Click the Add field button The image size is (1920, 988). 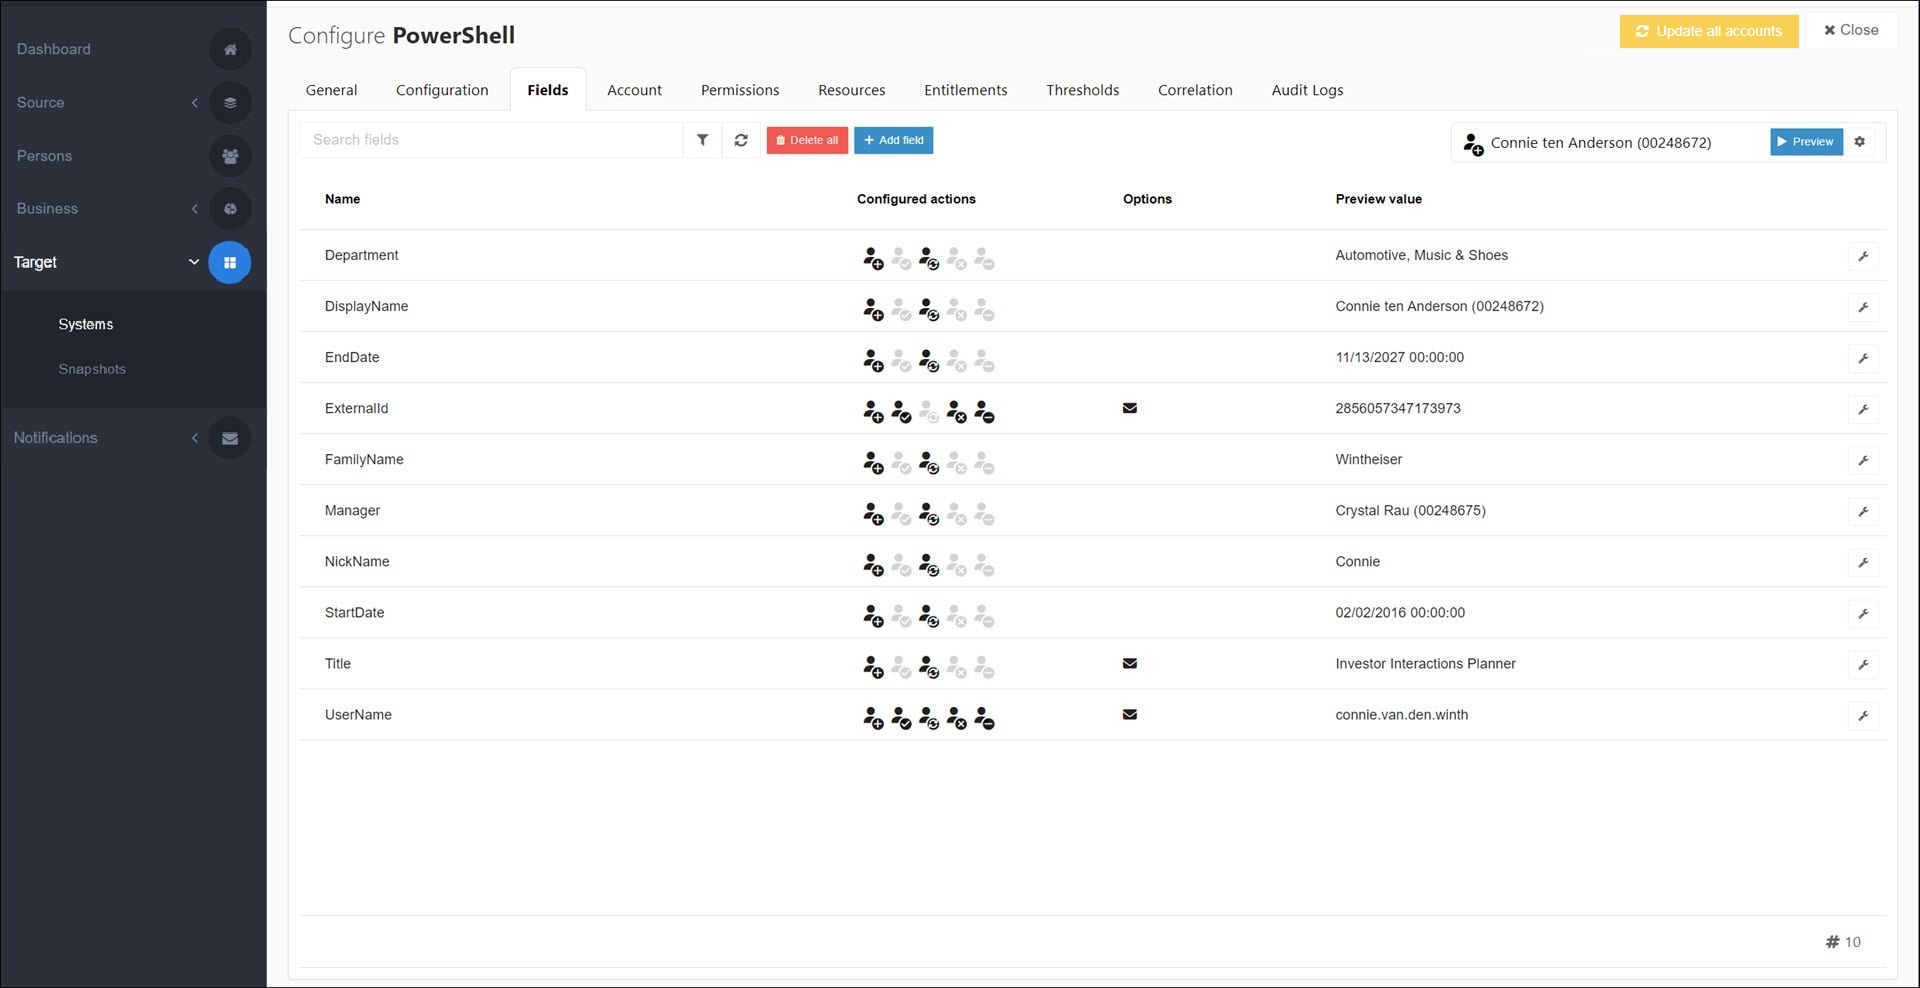[x=894, y=140]
